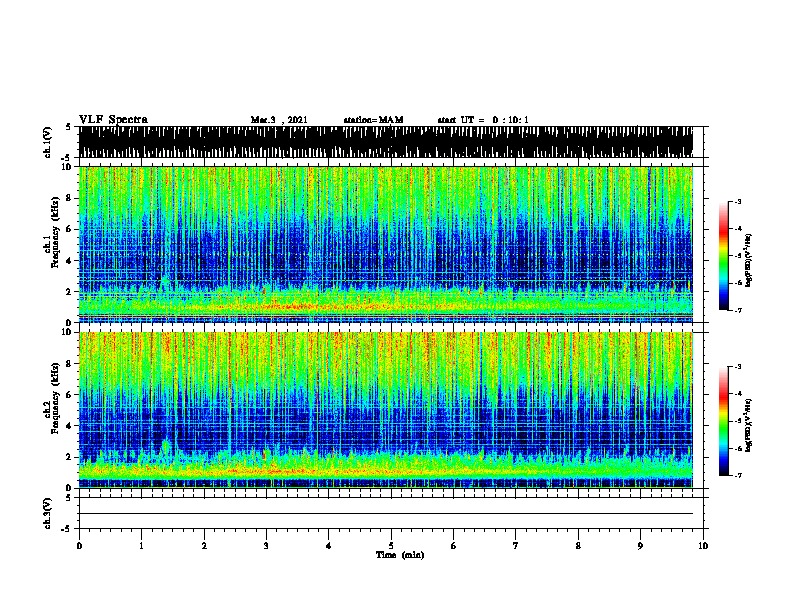The height and width of the screenshot is (612, 792).
Task: Click the time axis tick label 8
Action: click(578, 546)
